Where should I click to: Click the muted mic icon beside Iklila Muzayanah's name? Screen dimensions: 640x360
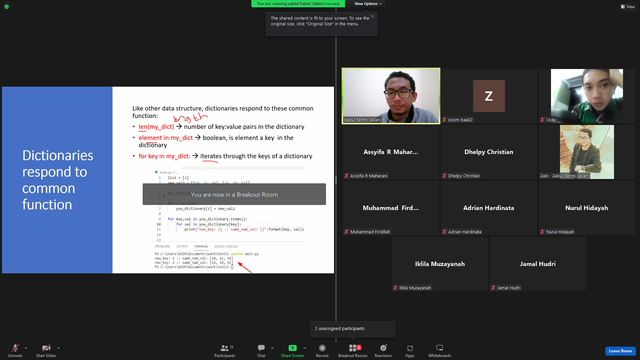[x=396, y=288]
